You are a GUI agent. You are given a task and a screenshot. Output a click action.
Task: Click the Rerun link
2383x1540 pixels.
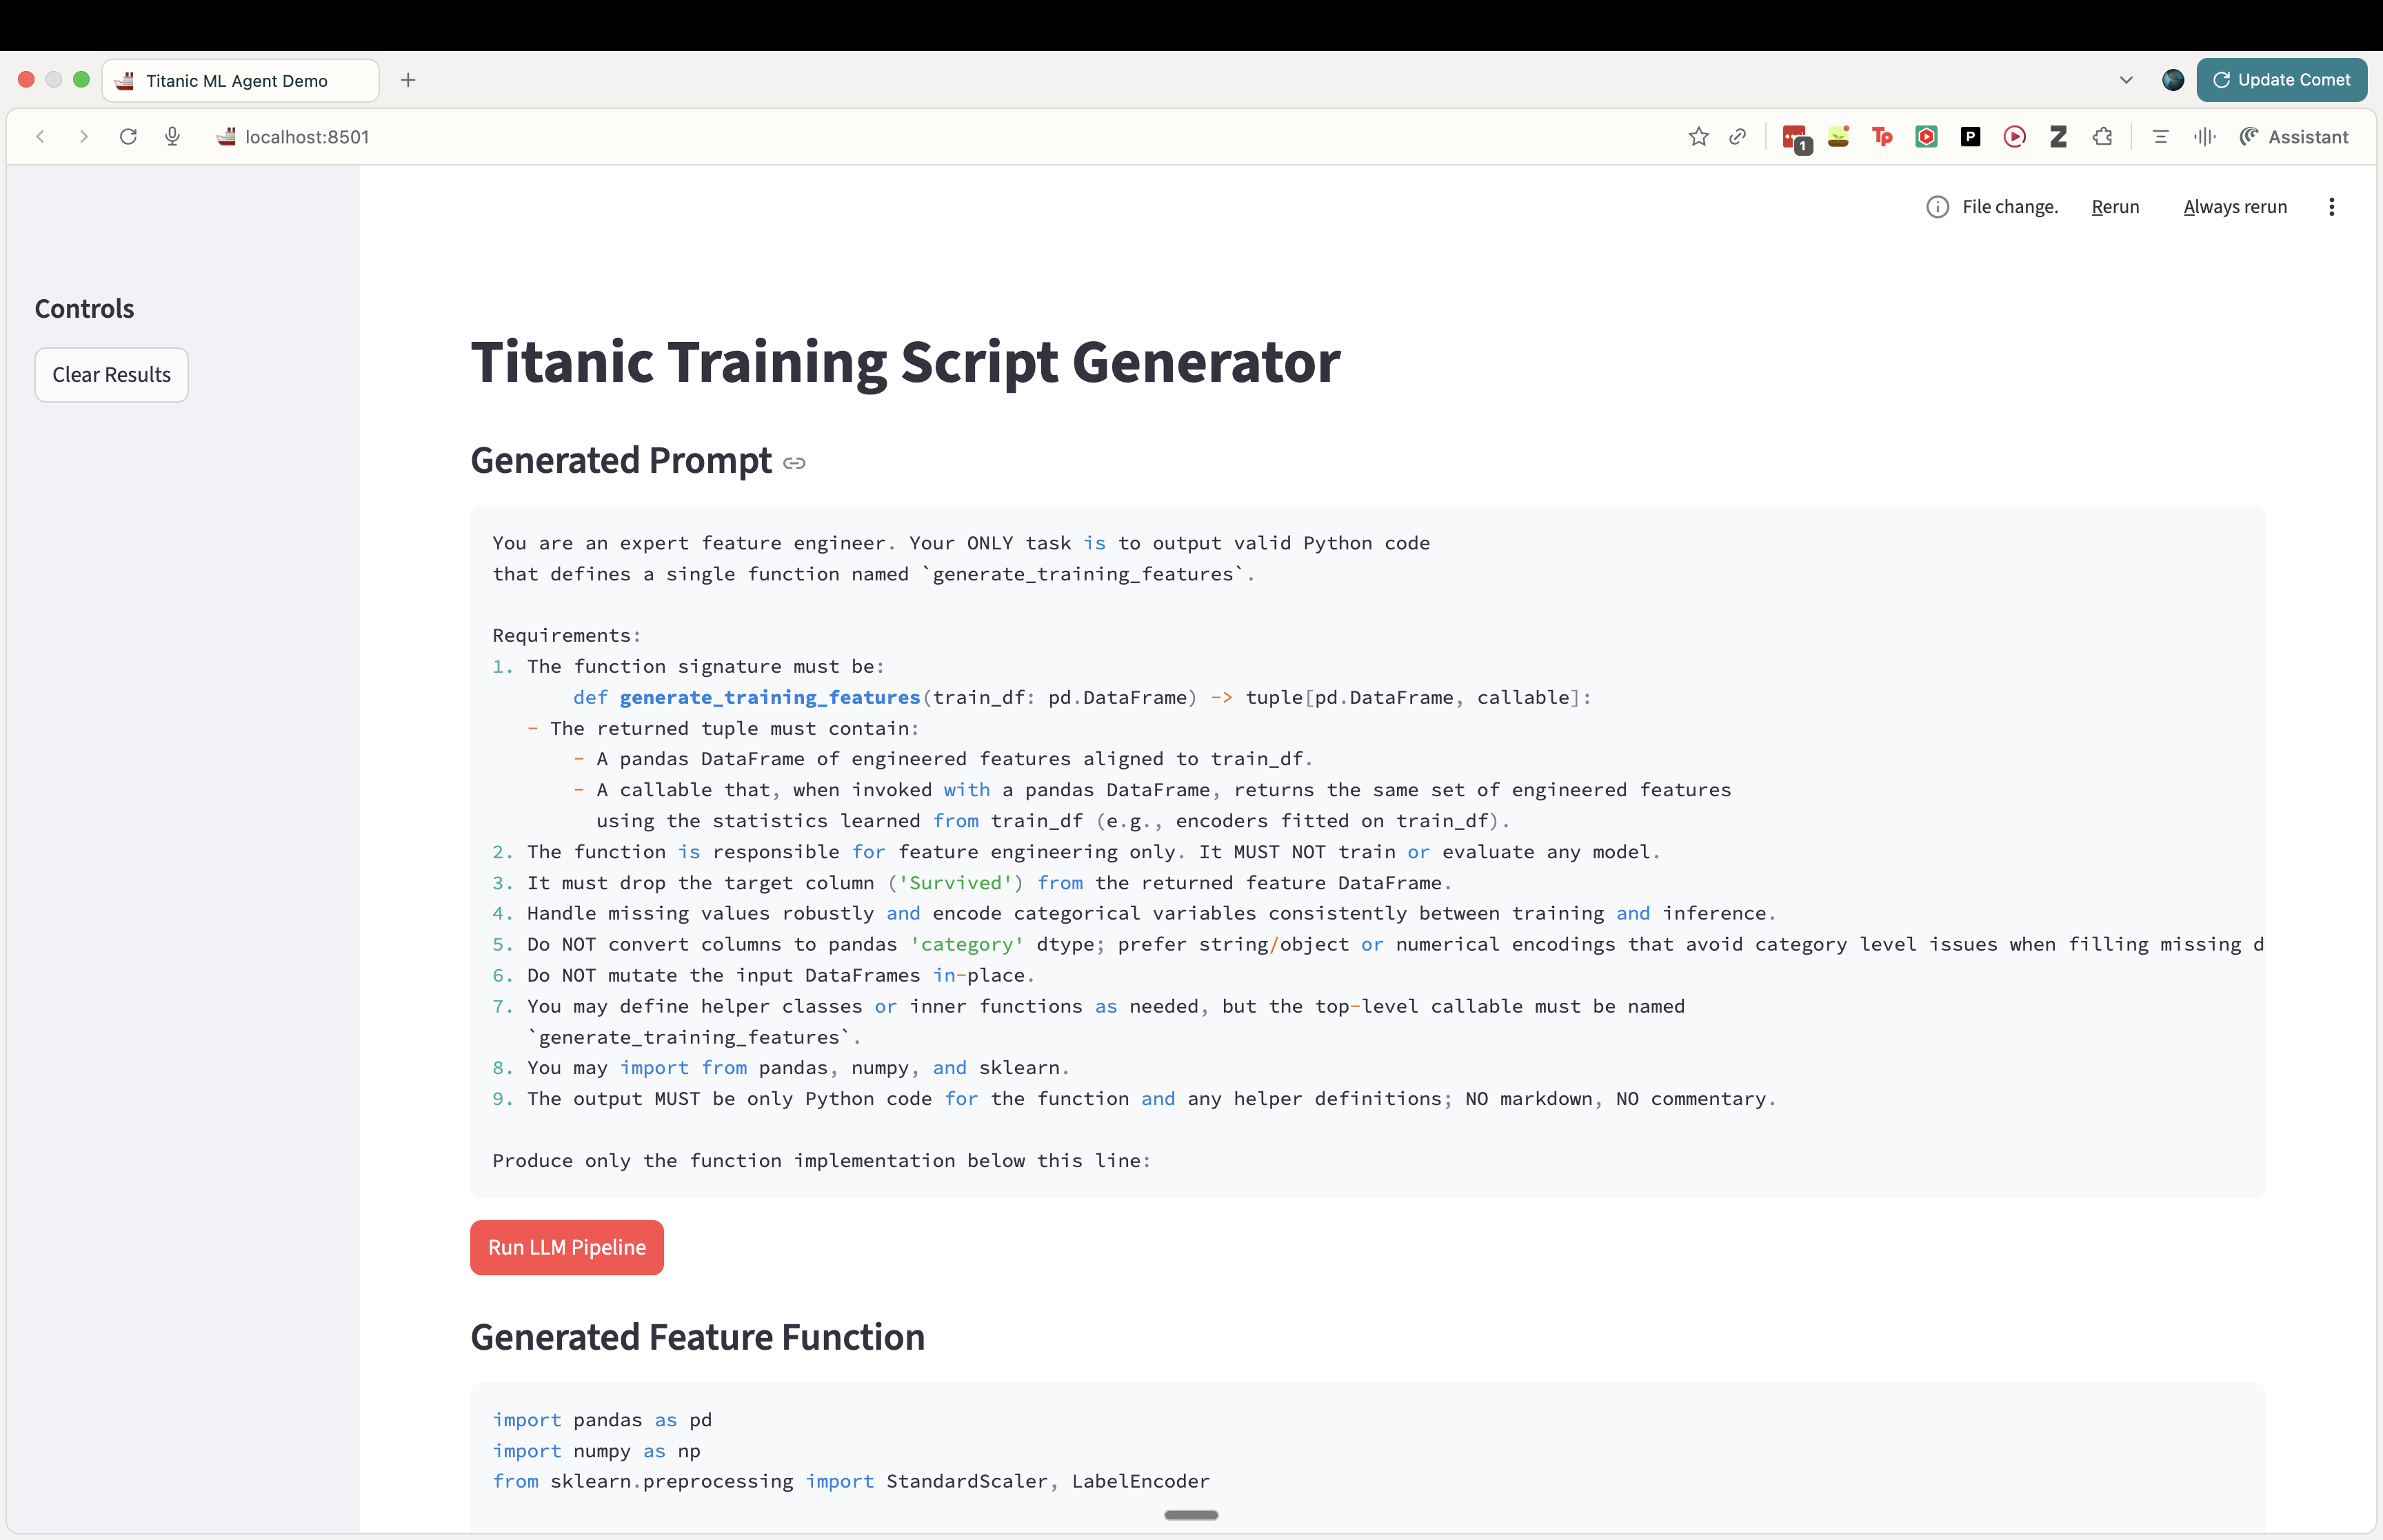click(2115, 207)
